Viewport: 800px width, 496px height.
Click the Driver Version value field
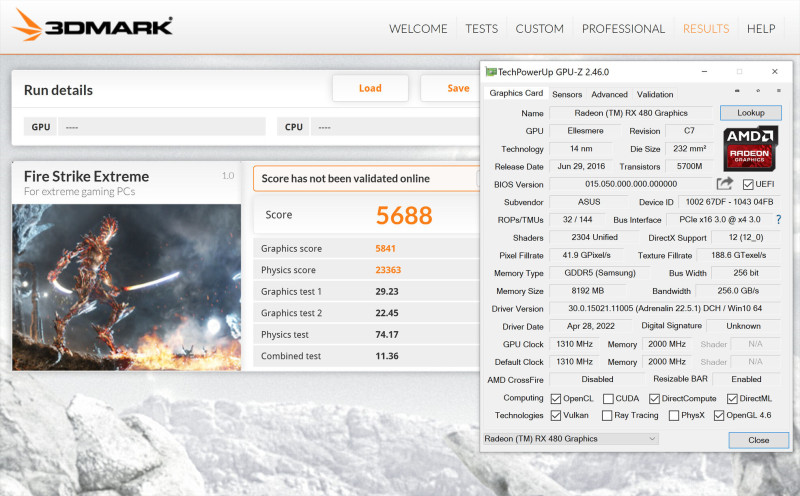coord(664,308)
